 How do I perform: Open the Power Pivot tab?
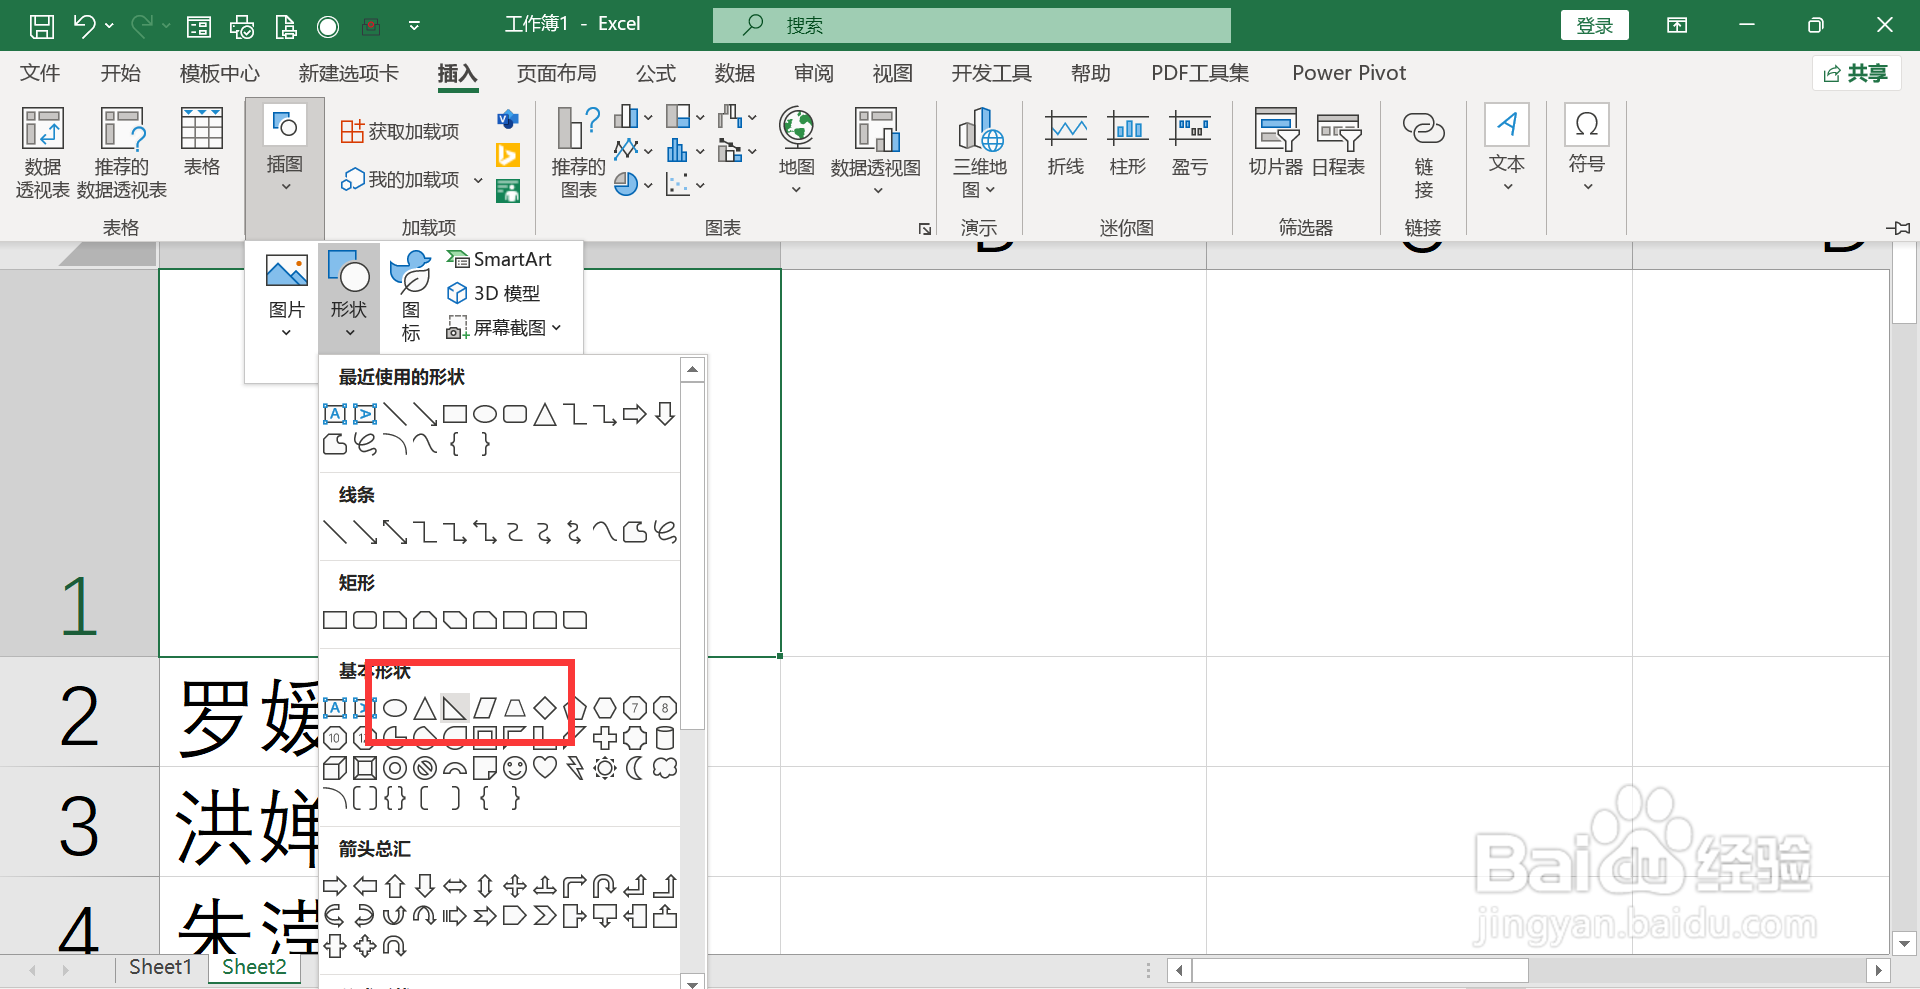pyautogui.click(x=1348, y=73)
